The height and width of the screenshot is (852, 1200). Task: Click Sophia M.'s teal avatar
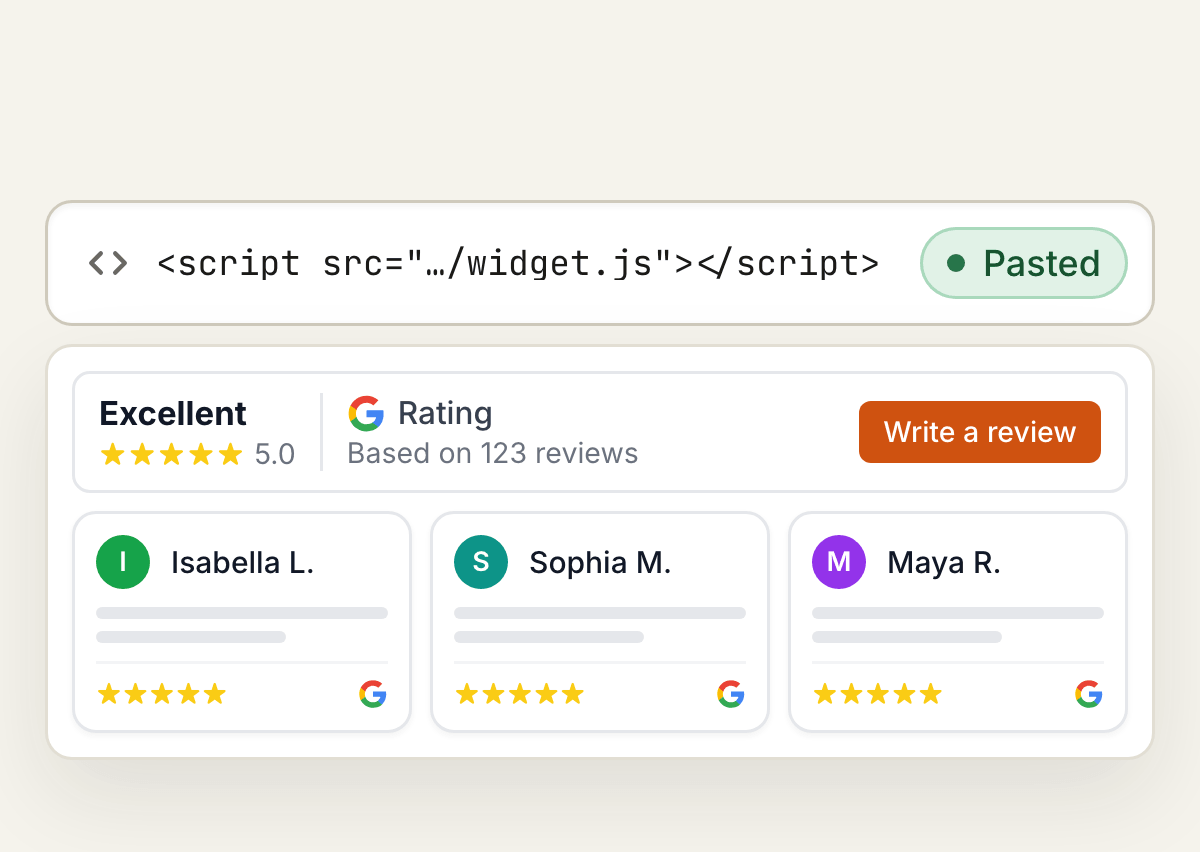tap(481, 562)
